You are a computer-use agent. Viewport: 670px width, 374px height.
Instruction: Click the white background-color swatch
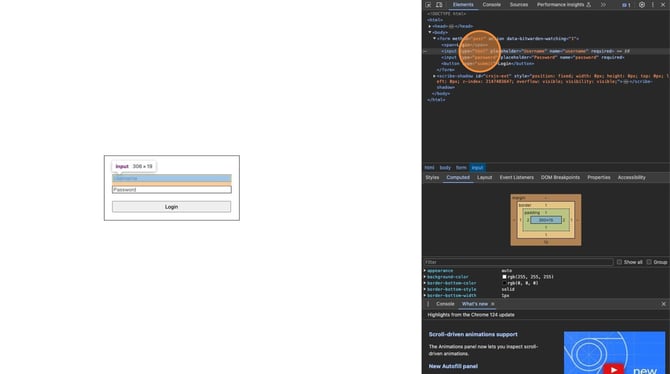[x=504, y=277]
